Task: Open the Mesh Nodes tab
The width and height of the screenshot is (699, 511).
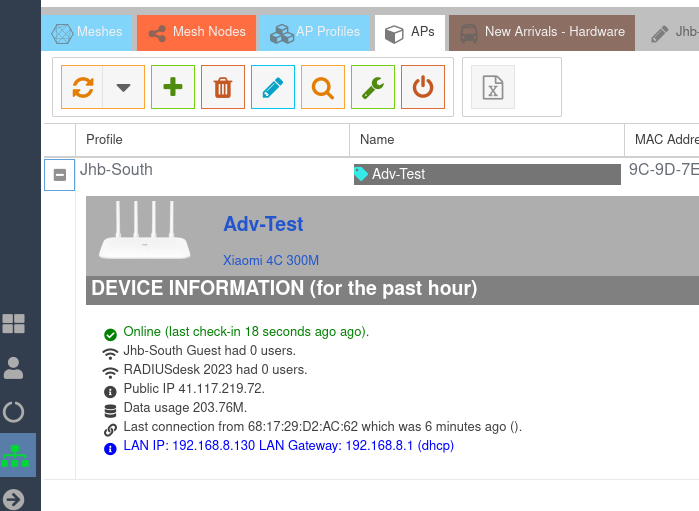Action: coord(197,32)
